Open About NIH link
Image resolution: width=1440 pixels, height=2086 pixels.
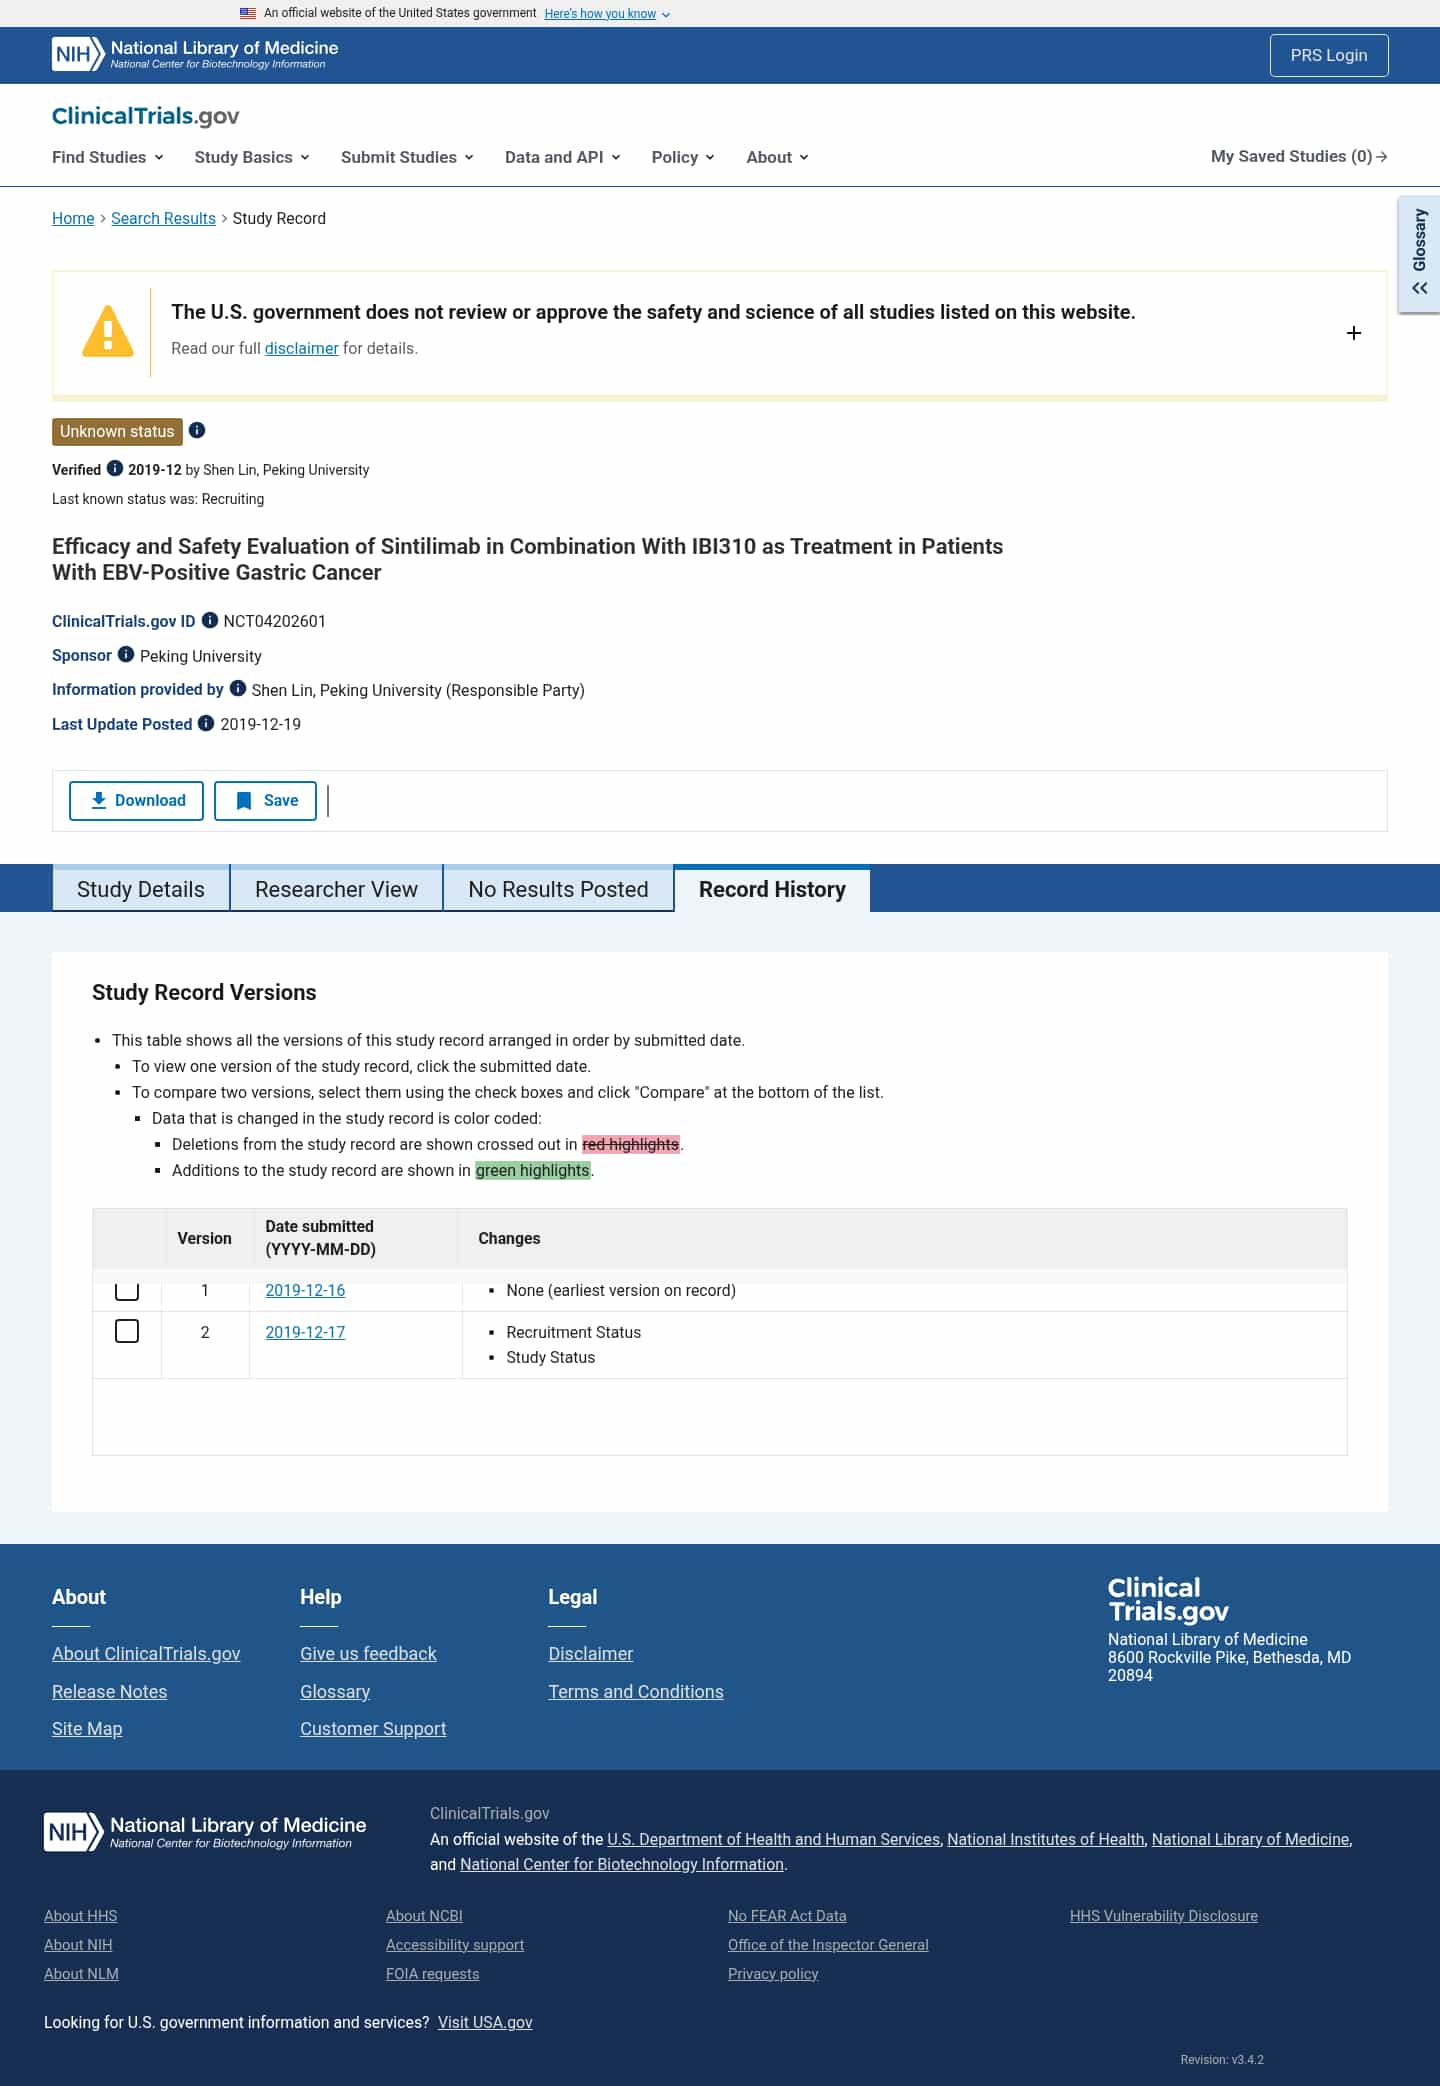pos(78,1944)
